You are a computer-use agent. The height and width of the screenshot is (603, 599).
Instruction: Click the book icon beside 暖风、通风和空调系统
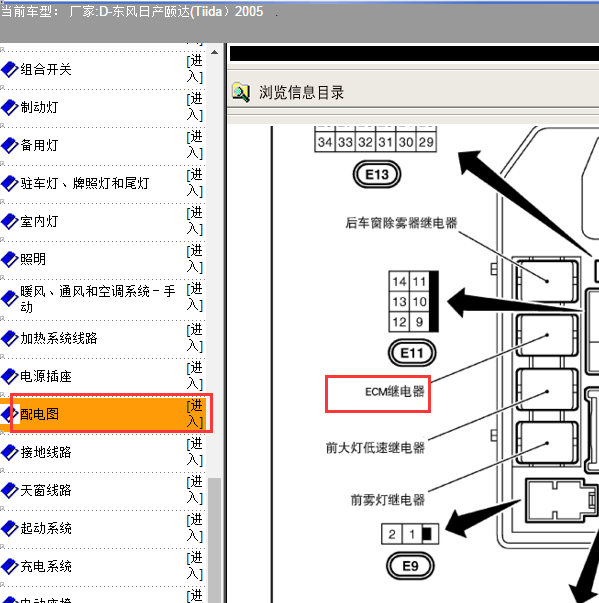click(x=10, y=299)
